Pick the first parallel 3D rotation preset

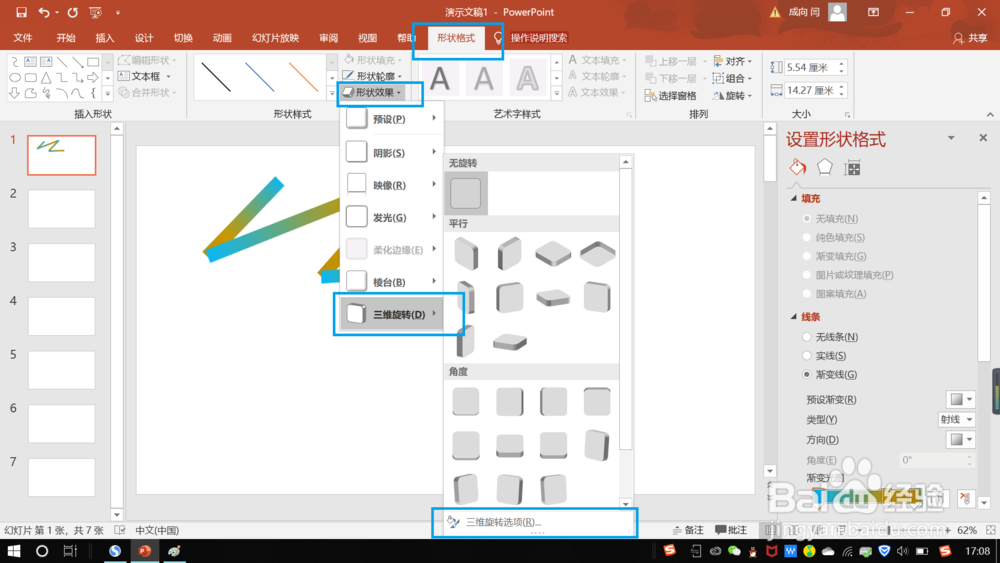tap(466, 253)
